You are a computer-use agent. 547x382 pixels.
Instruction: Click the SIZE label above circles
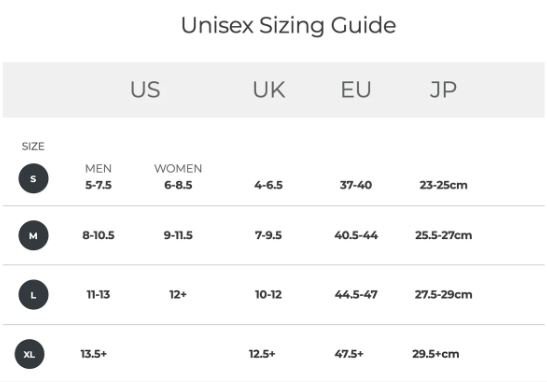point(33,146)
